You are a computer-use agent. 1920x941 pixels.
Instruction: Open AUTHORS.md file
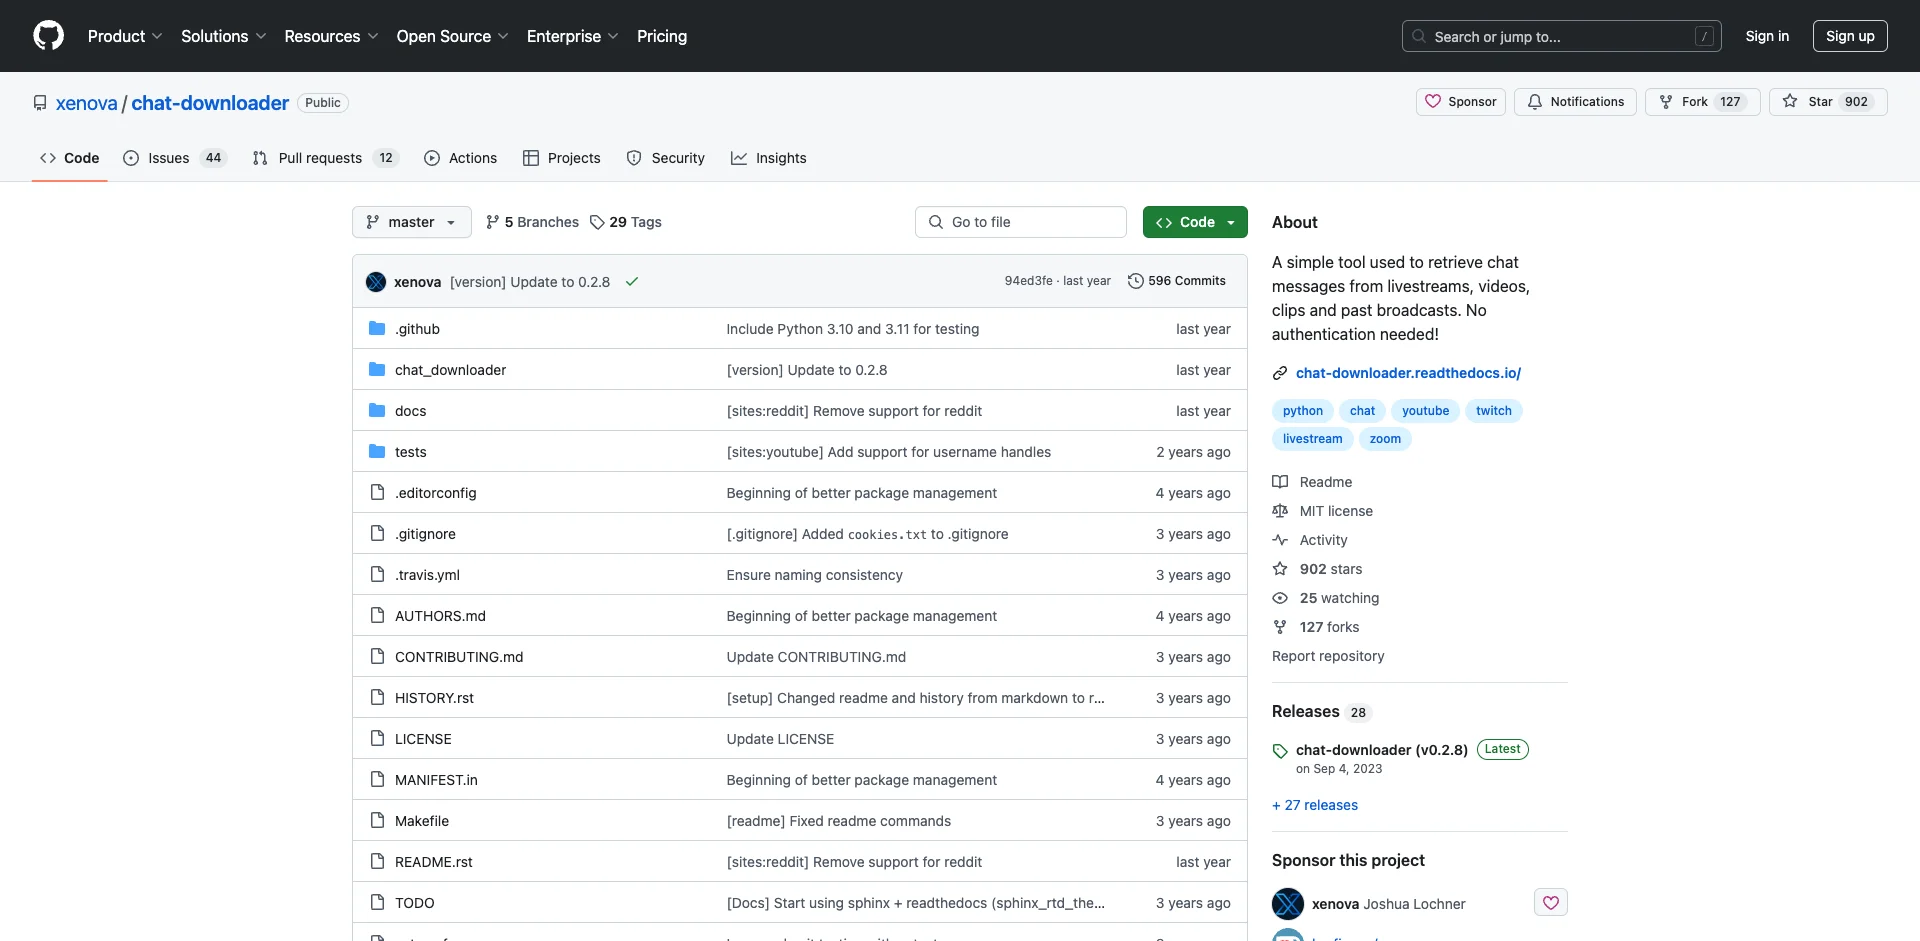click(440, 616)
